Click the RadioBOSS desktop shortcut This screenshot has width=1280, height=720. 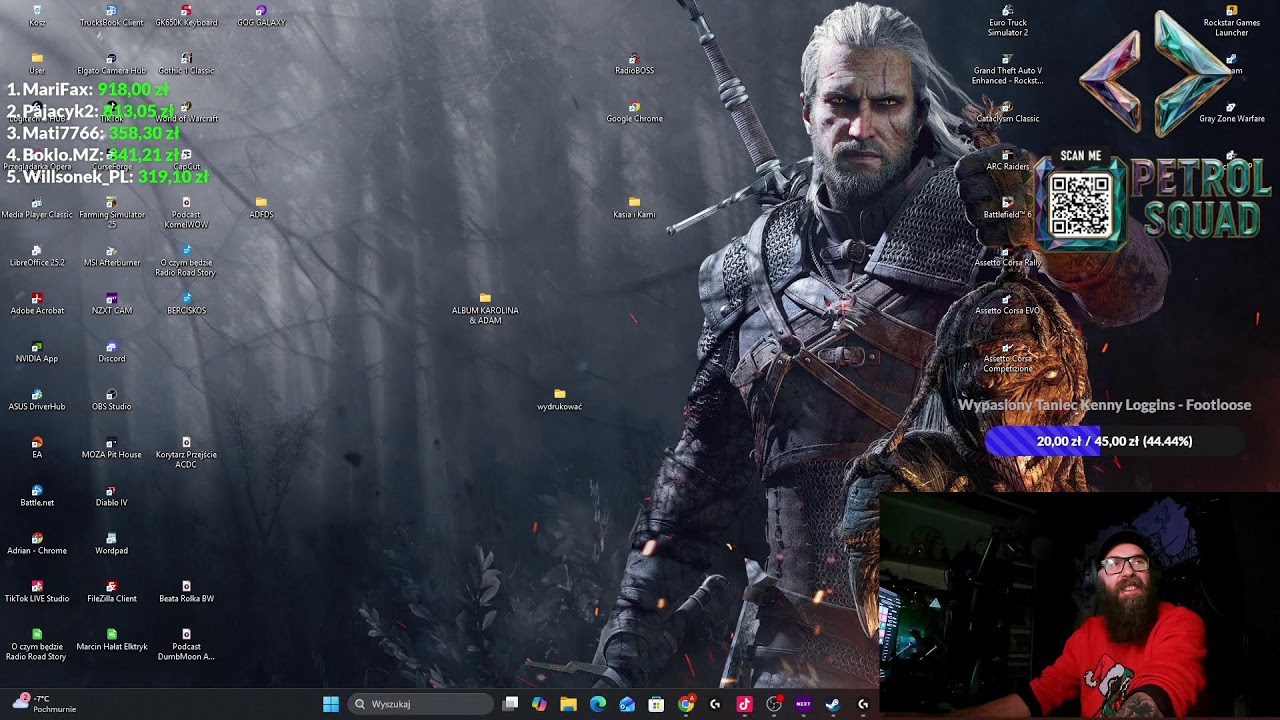click(634, 63)
